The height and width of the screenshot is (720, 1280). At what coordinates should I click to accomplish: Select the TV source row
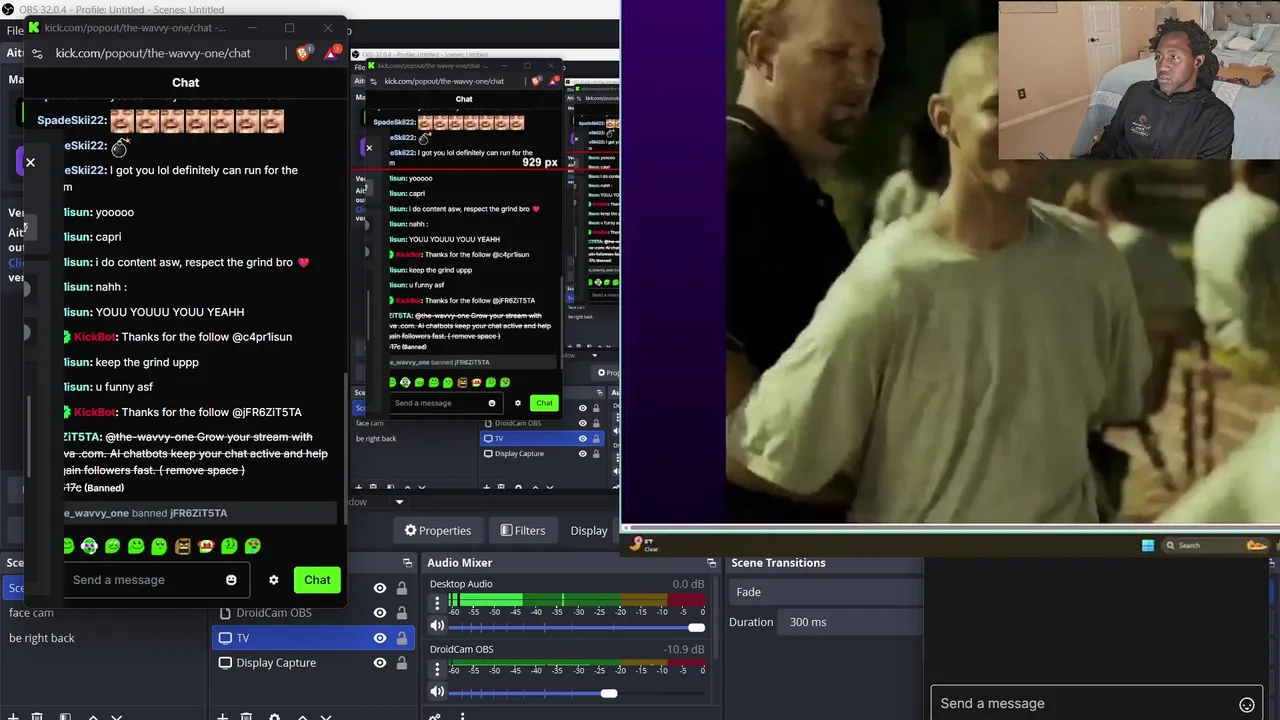[314, 638]
